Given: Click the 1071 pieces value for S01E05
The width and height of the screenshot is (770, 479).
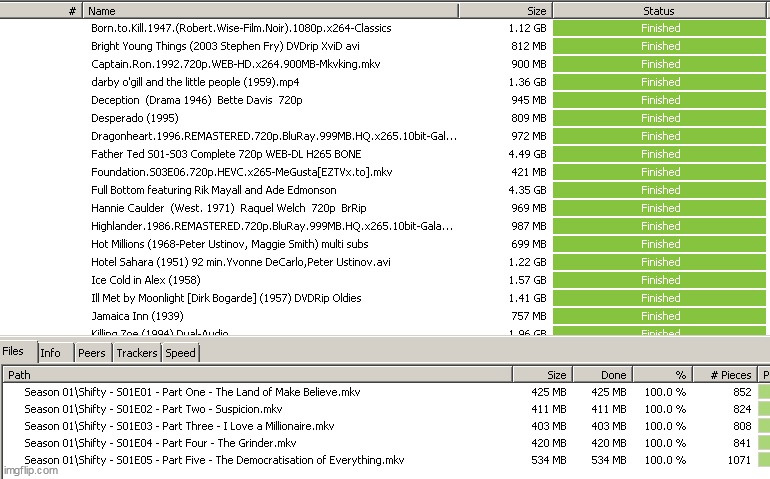Looking at the screenshot, I should point(739,460).
